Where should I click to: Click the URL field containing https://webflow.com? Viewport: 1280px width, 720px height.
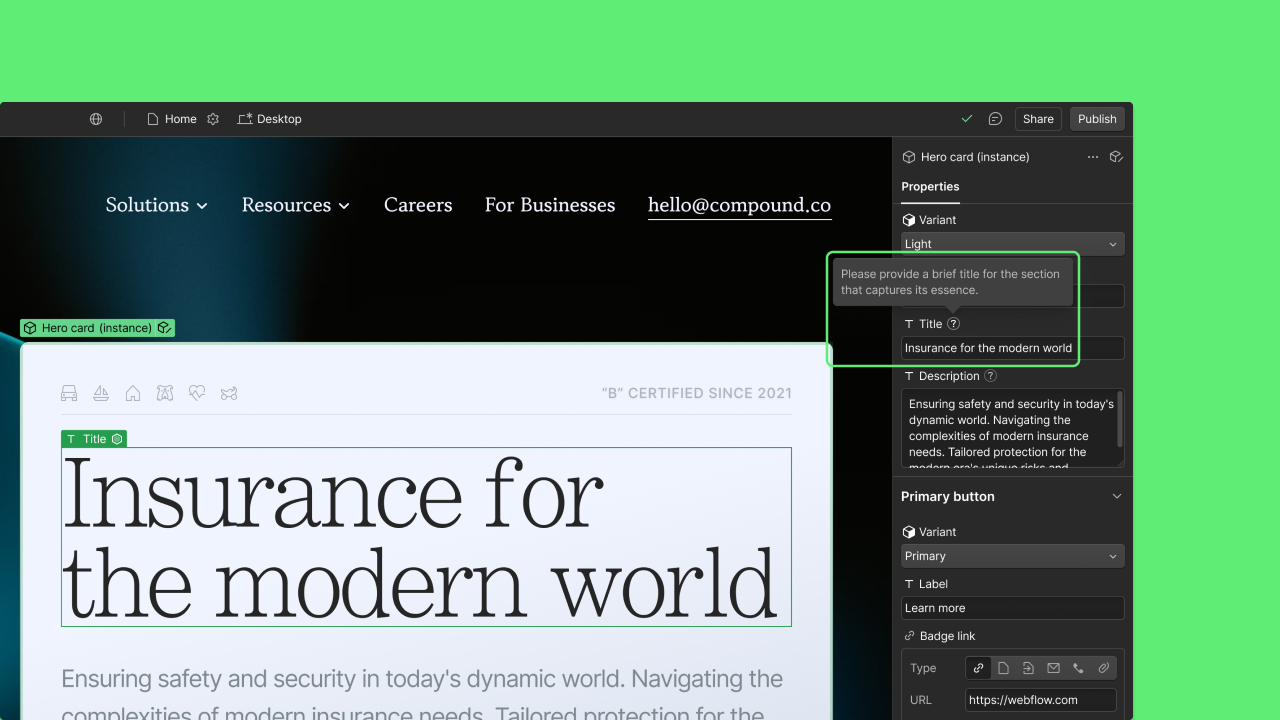click(x=1040, y=699)
